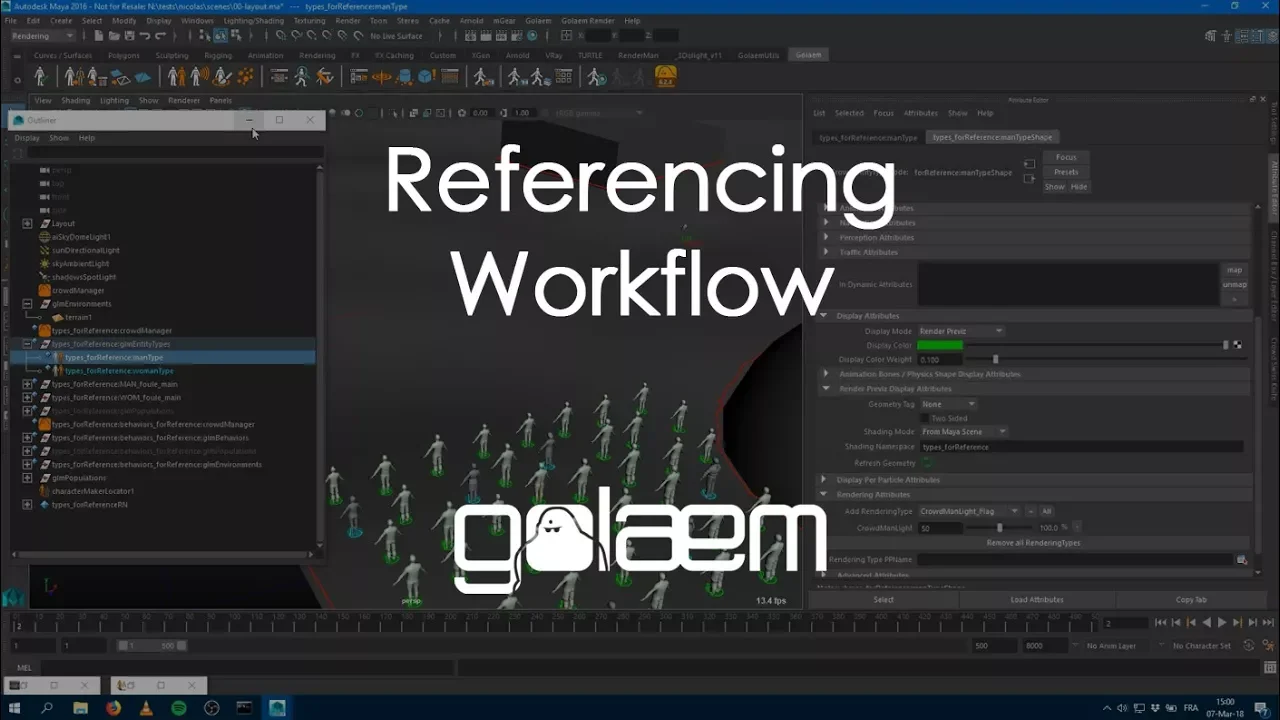Select types_forReference:womanType in Outliner
1280x720 pixels.
[x=119, y=371]
